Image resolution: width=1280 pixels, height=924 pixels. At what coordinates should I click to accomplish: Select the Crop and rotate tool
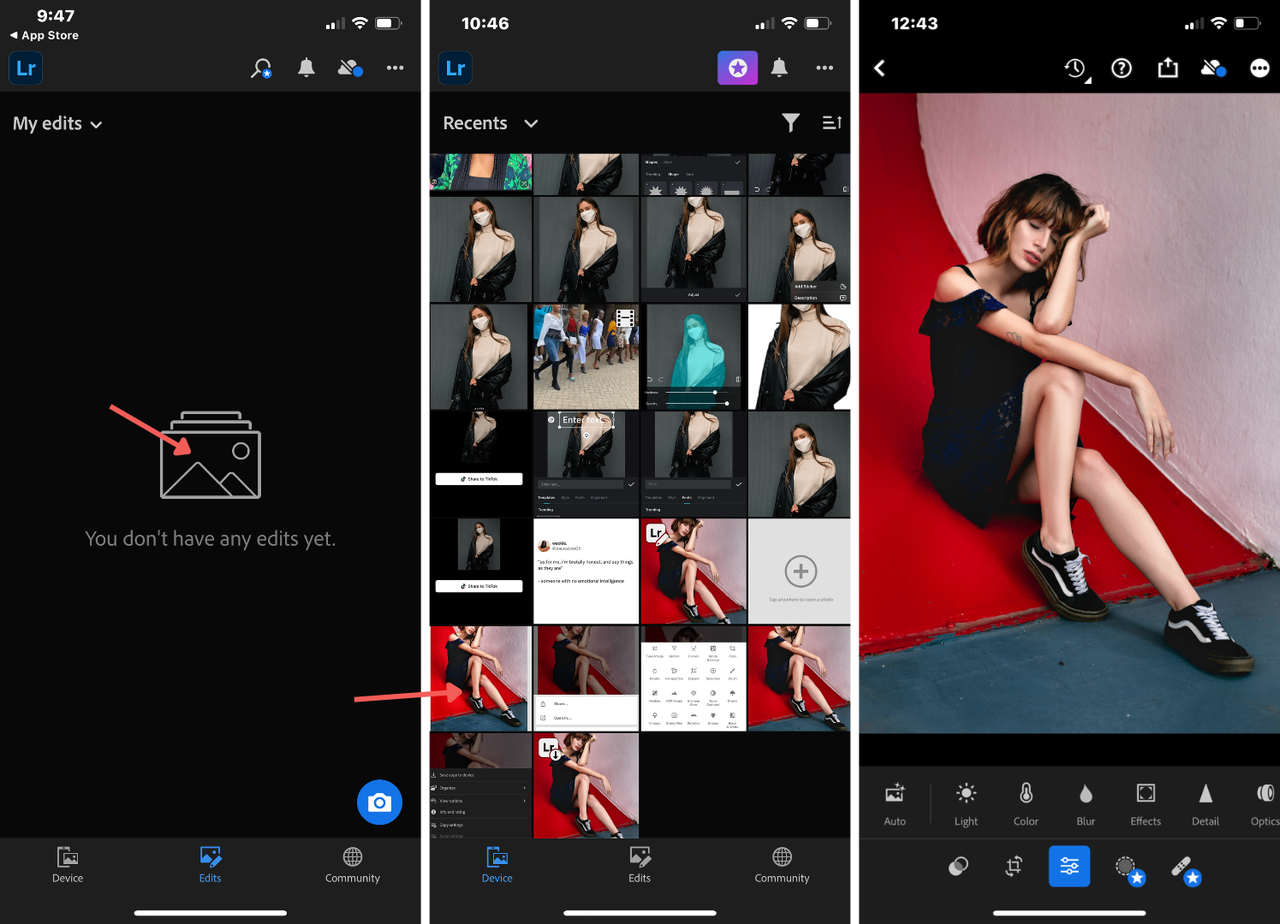(x=1013, y=866)
